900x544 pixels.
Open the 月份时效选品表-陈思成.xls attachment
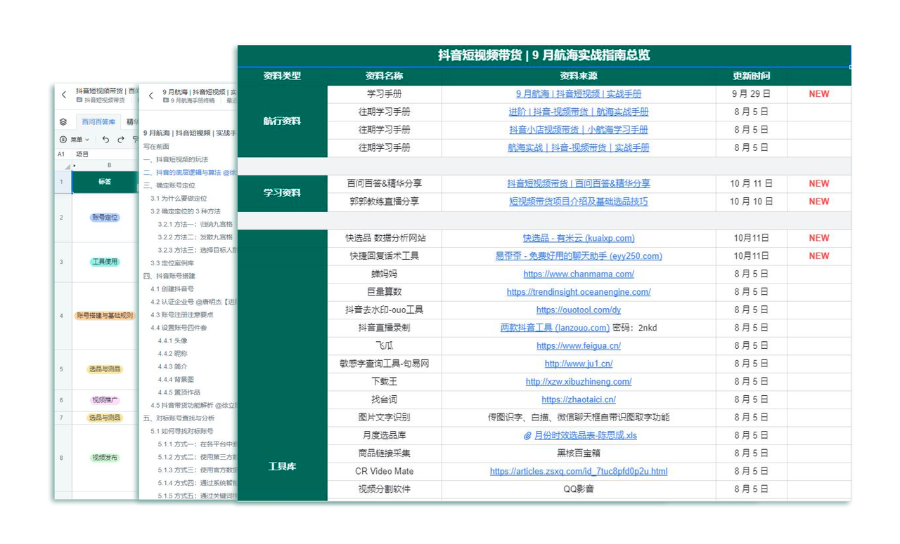(x=580, y=436)
